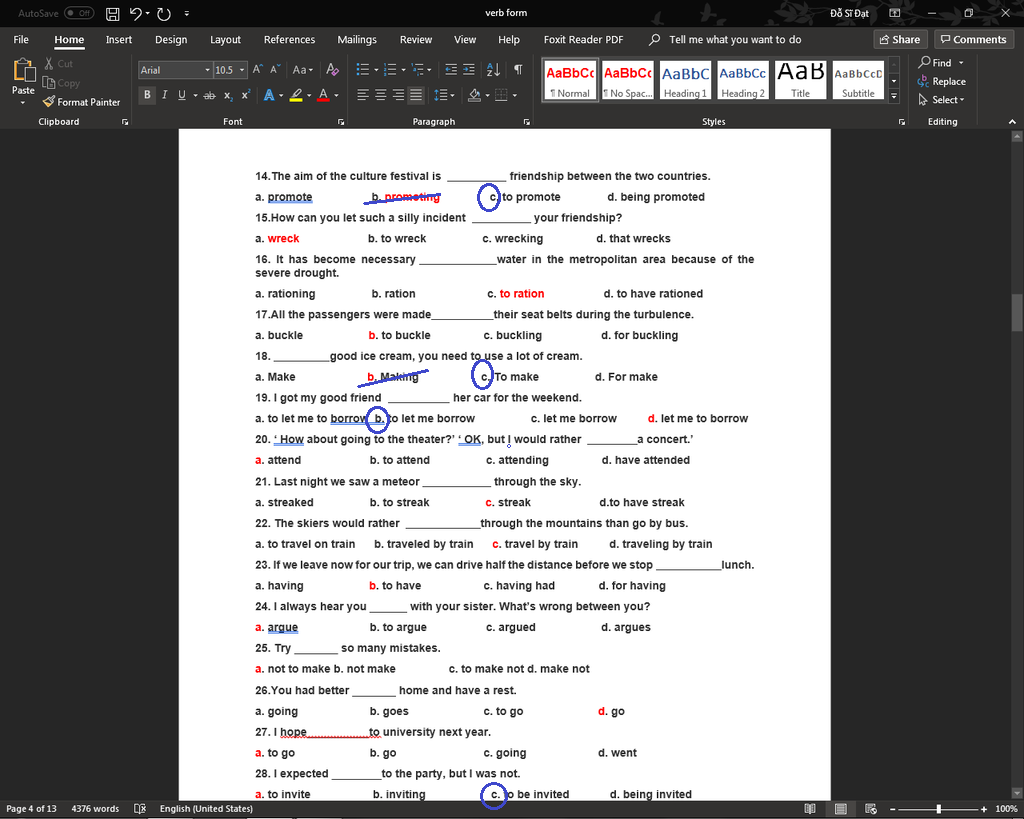The height and width of the screenshot is (819, 1024).
Task: Open the Customize Quick Access Toolbar dropdown
Action: point(187,14)
